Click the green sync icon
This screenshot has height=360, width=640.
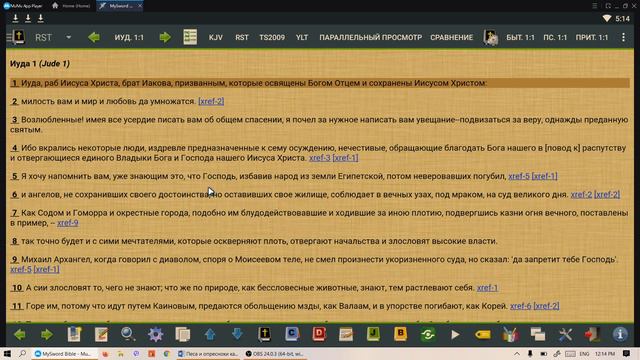428,334
